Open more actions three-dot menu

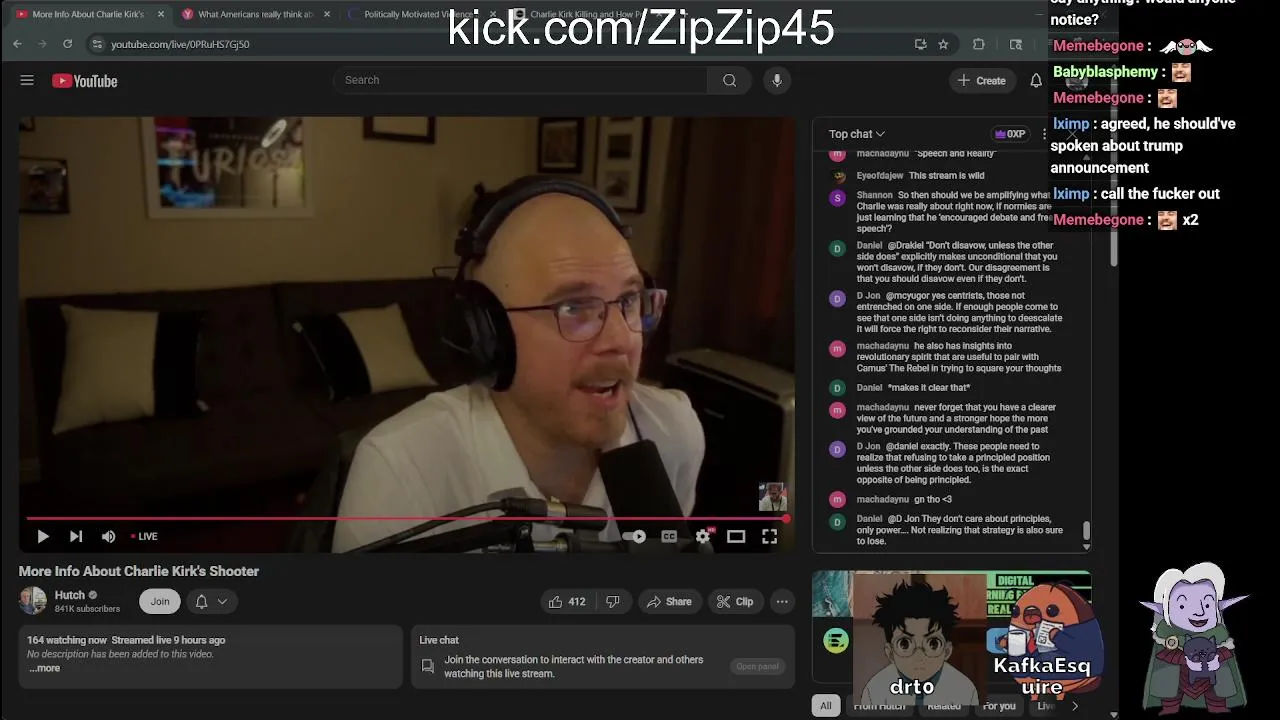coord(782,601)
